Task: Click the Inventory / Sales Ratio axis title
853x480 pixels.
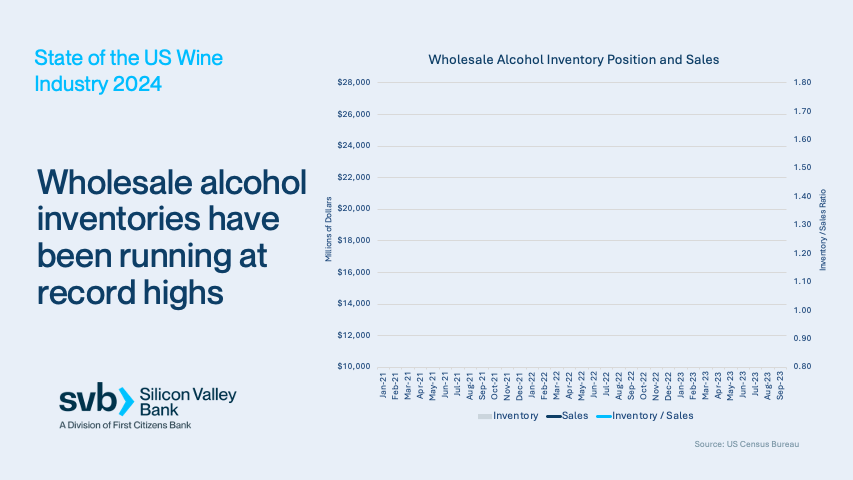Action: click(824, 224)
